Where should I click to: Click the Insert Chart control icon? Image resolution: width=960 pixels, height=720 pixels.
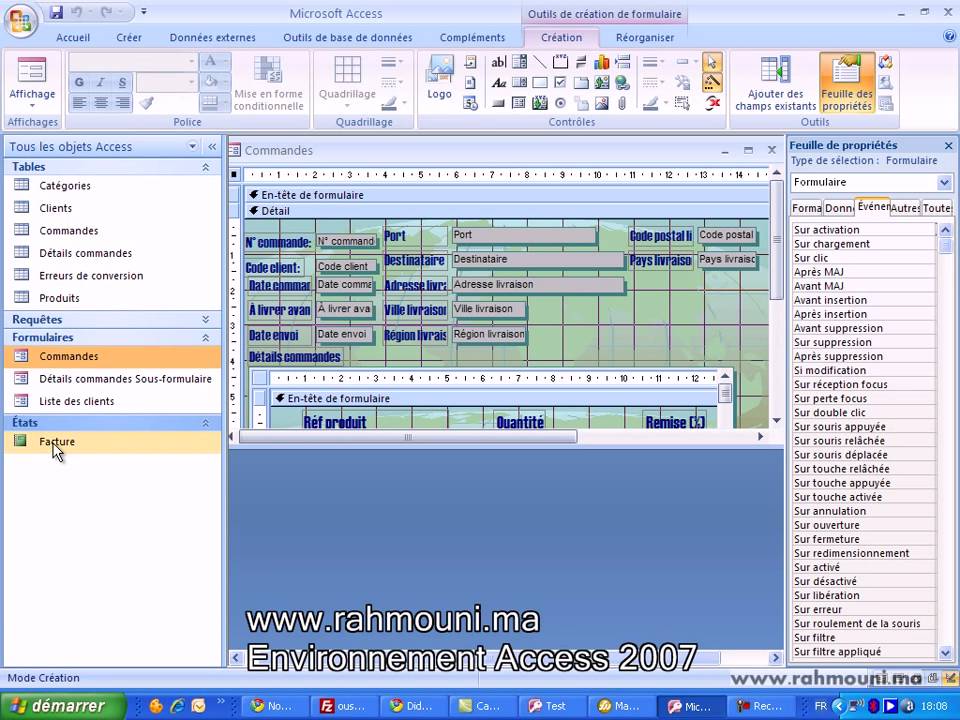(601, 62)
